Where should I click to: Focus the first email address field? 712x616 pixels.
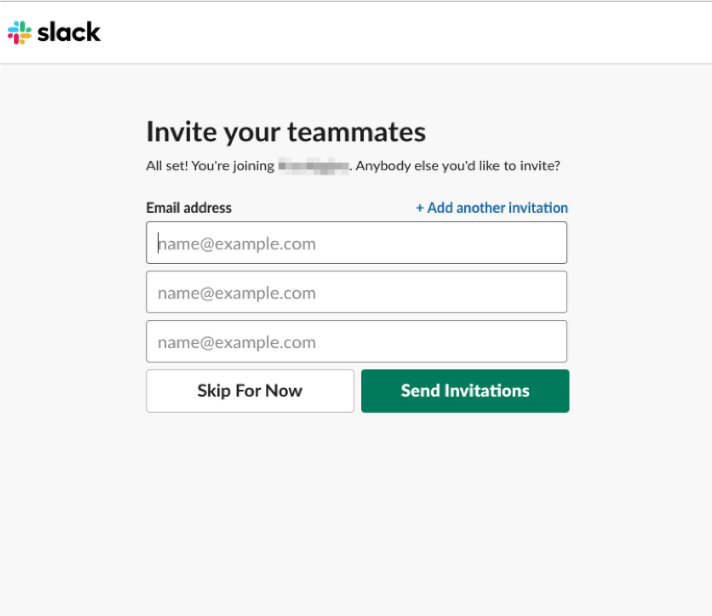tap(356, 242)
